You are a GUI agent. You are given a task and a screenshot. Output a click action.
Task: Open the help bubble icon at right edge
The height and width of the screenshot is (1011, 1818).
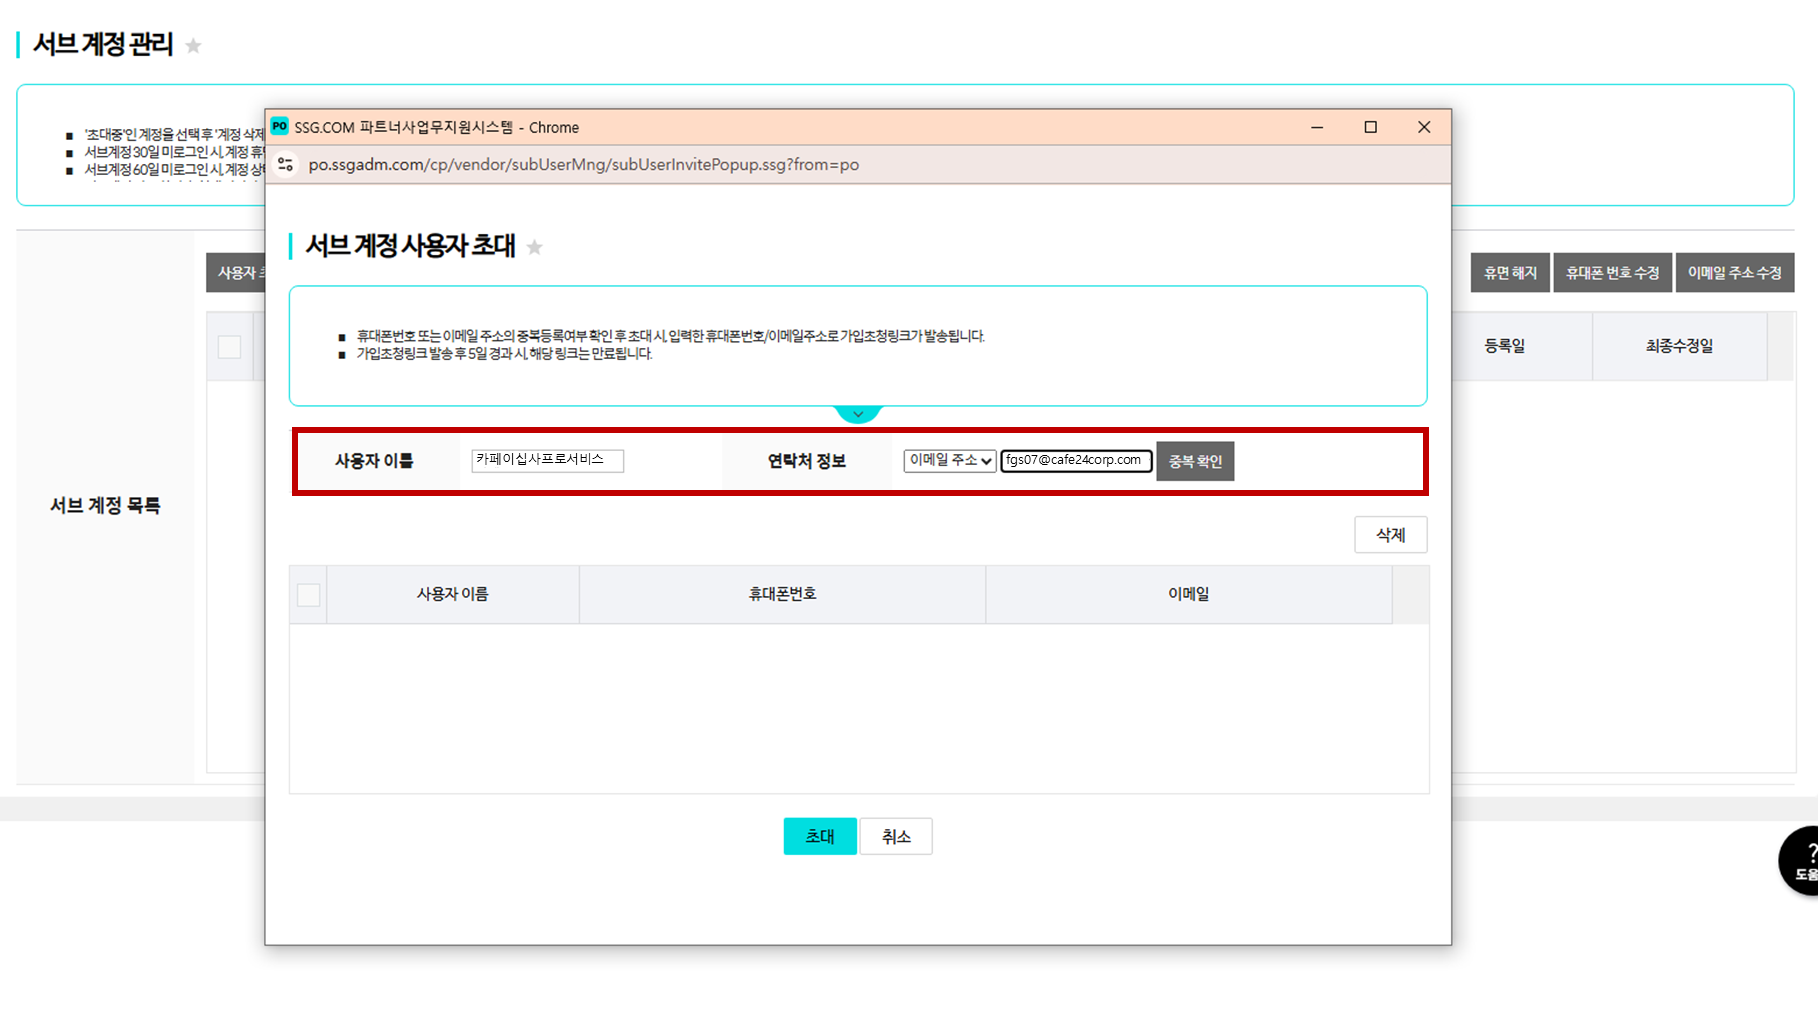(x=1800, y=861)
